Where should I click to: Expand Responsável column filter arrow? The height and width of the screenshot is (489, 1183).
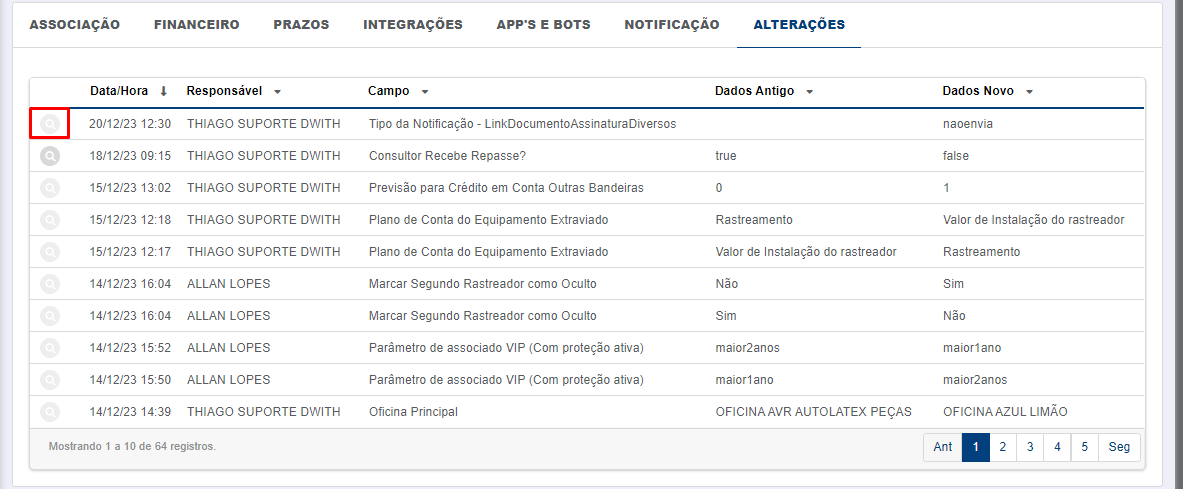pos(278,92)
